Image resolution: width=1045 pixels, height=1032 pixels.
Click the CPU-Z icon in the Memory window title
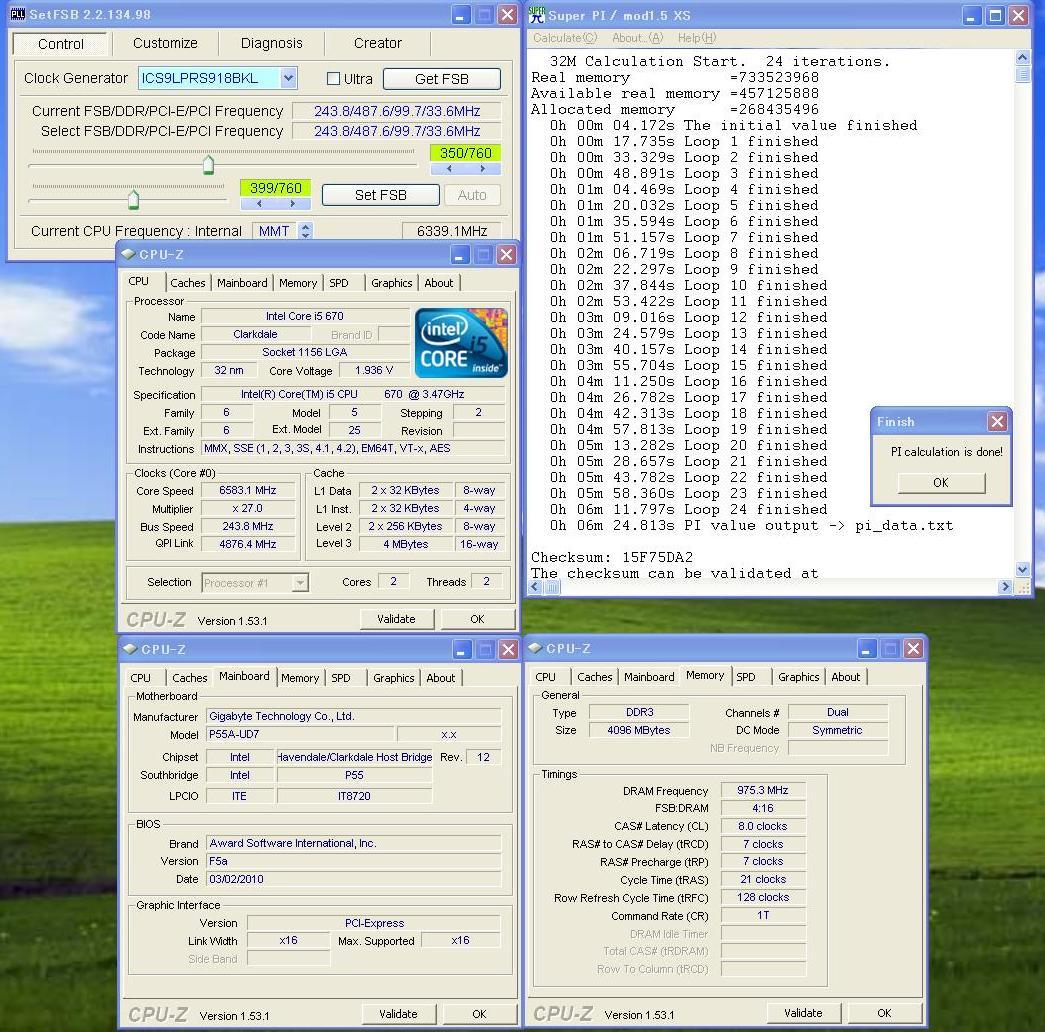[x=535, y=648]
